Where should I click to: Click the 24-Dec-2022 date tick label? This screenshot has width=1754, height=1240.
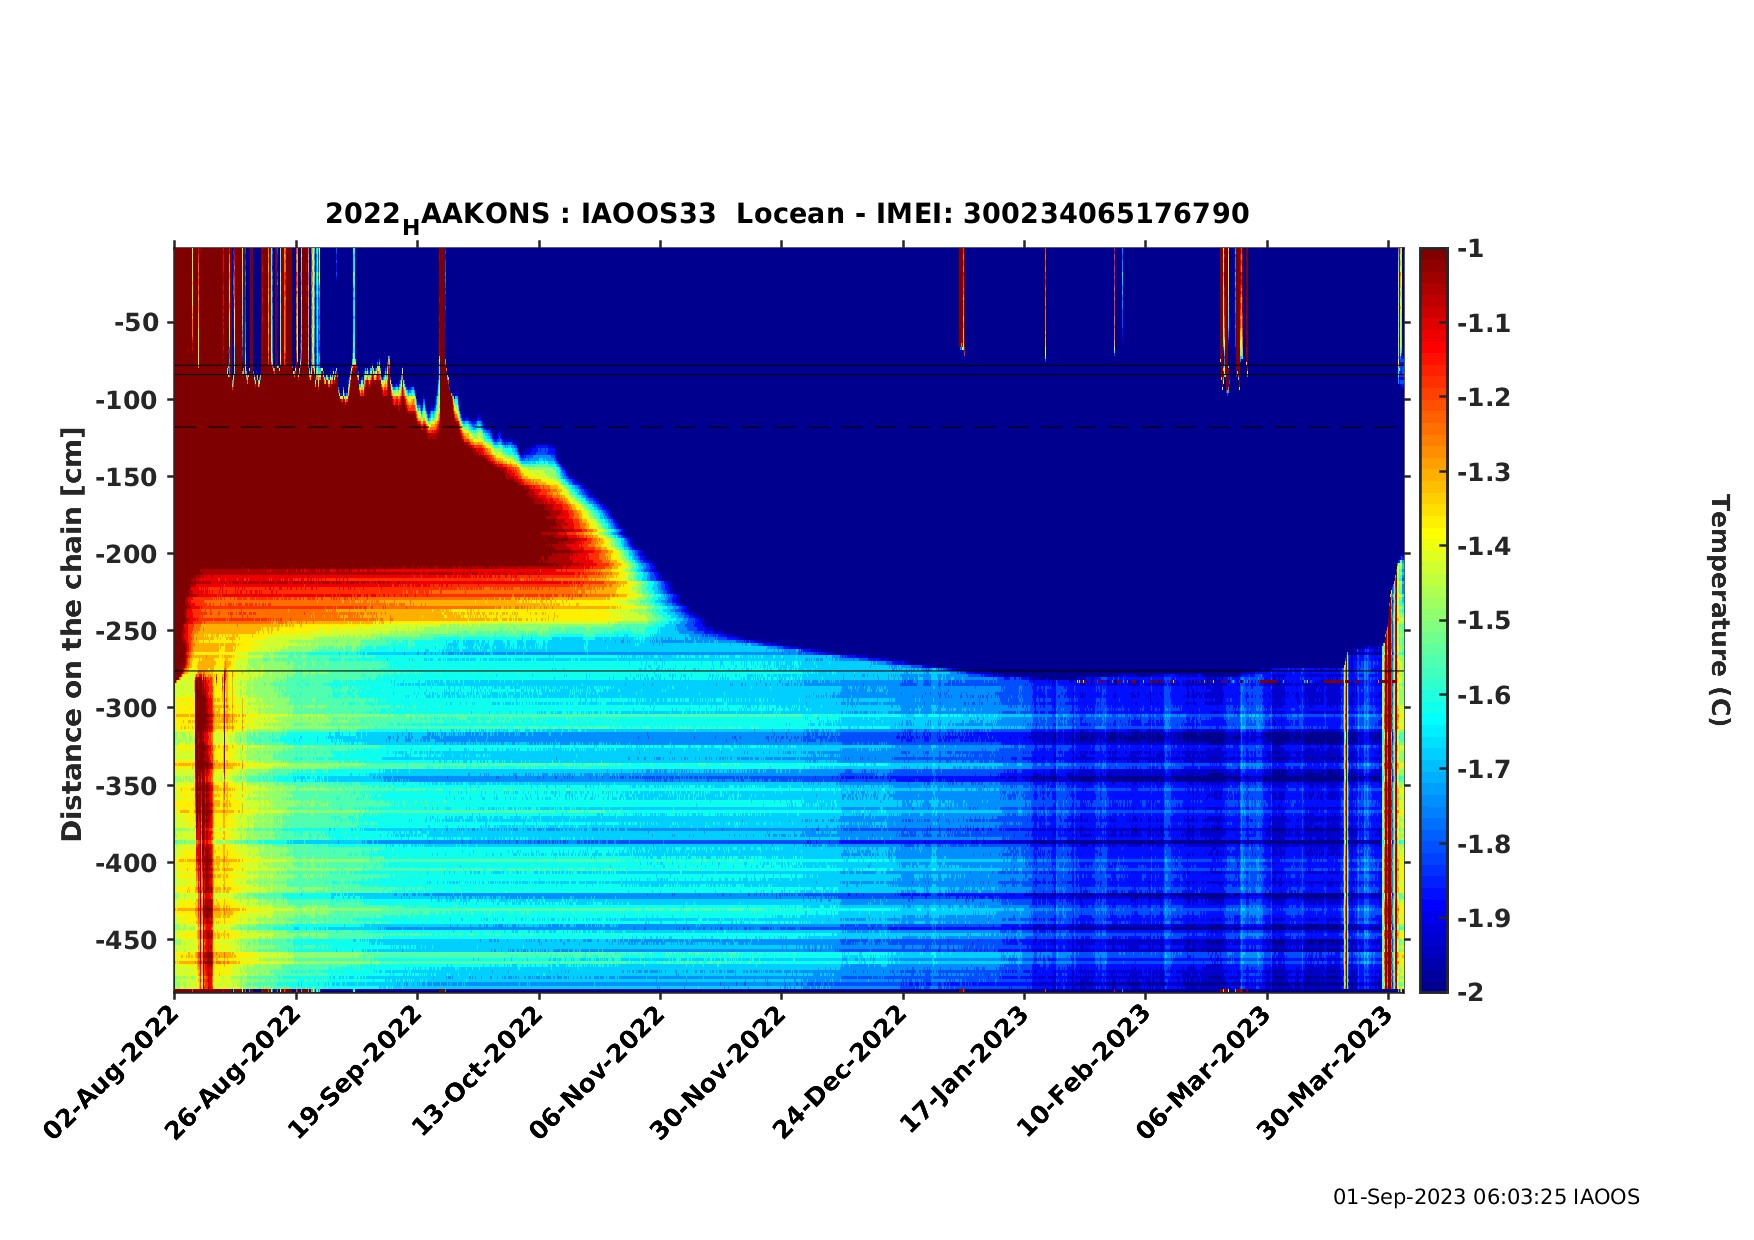[x=841, y=1071]
